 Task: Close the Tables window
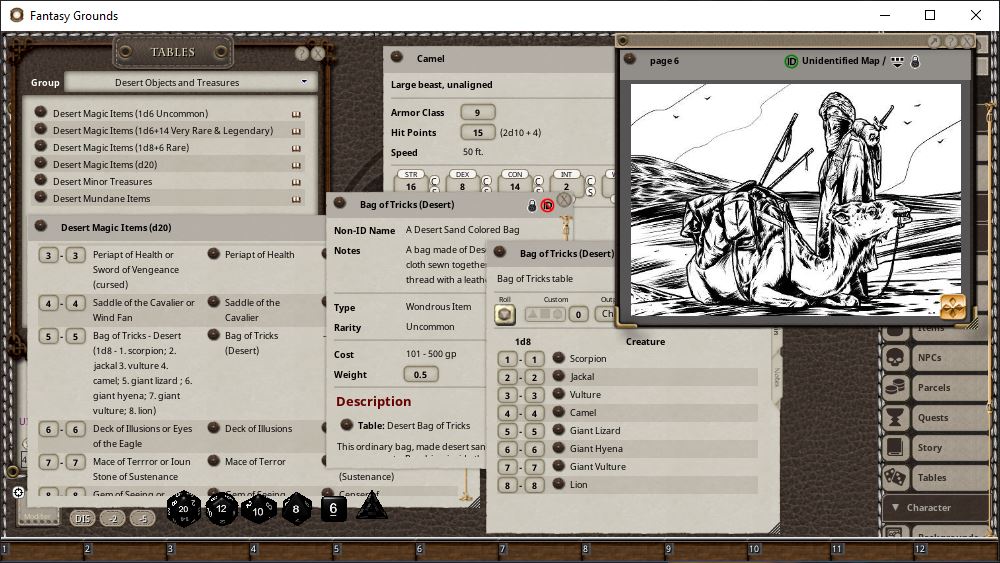pyautogui.click(x=318, y=54)
